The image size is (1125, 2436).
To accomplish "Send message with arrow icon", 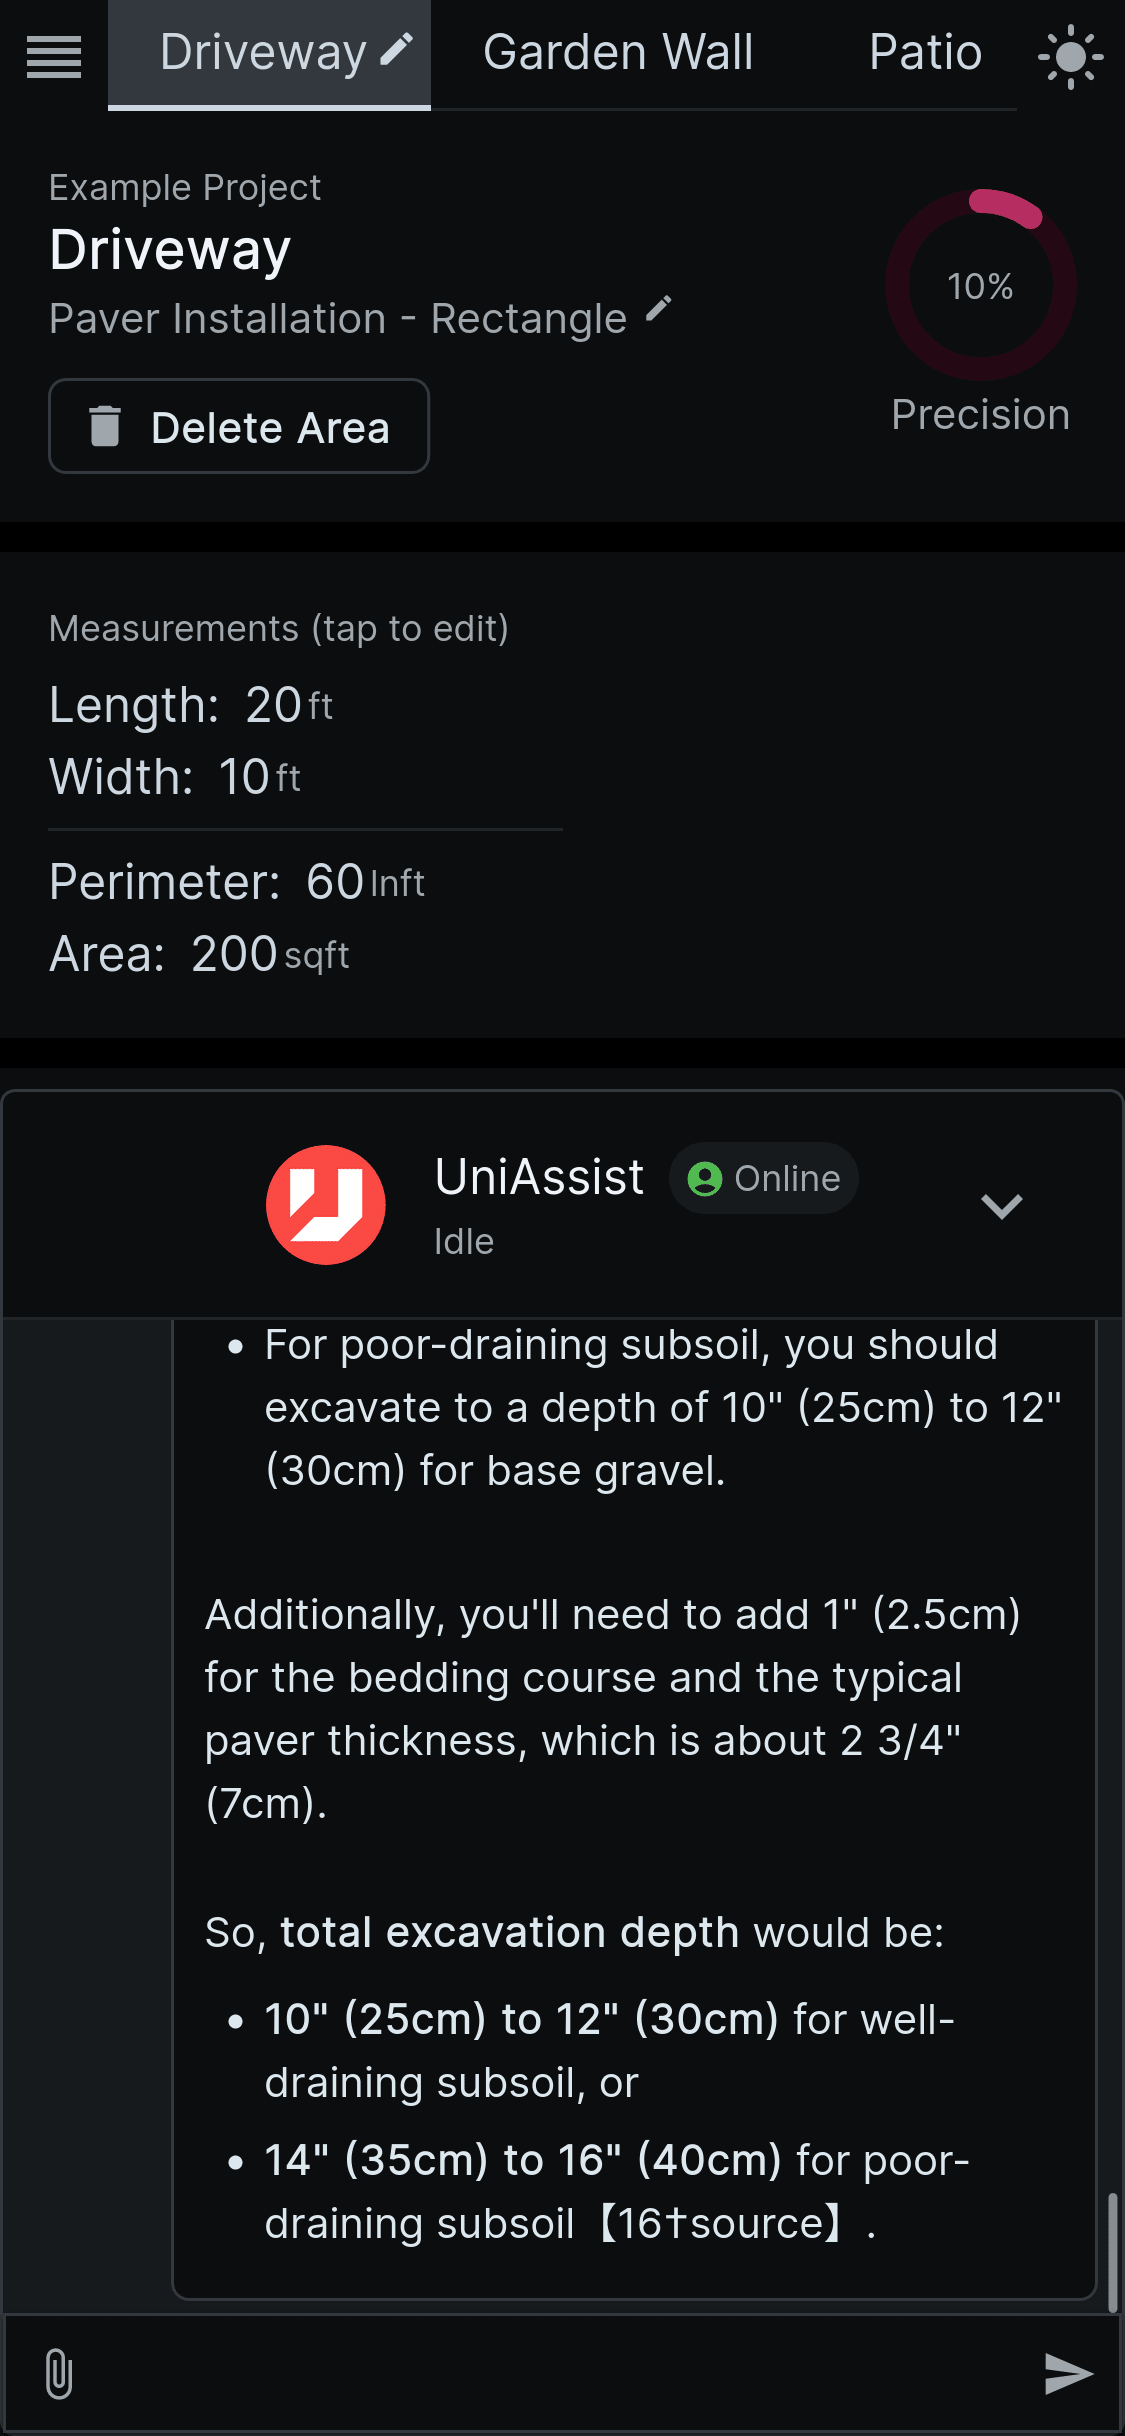I will point(1068,2374).
